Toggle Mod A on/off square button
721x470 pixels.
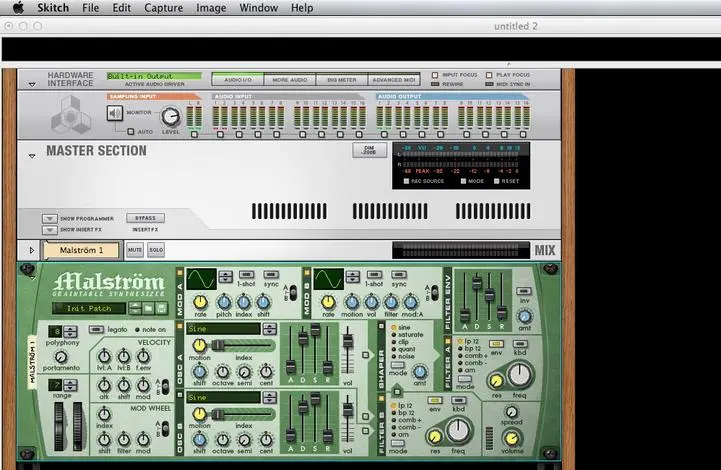click(x=180, y=273)
